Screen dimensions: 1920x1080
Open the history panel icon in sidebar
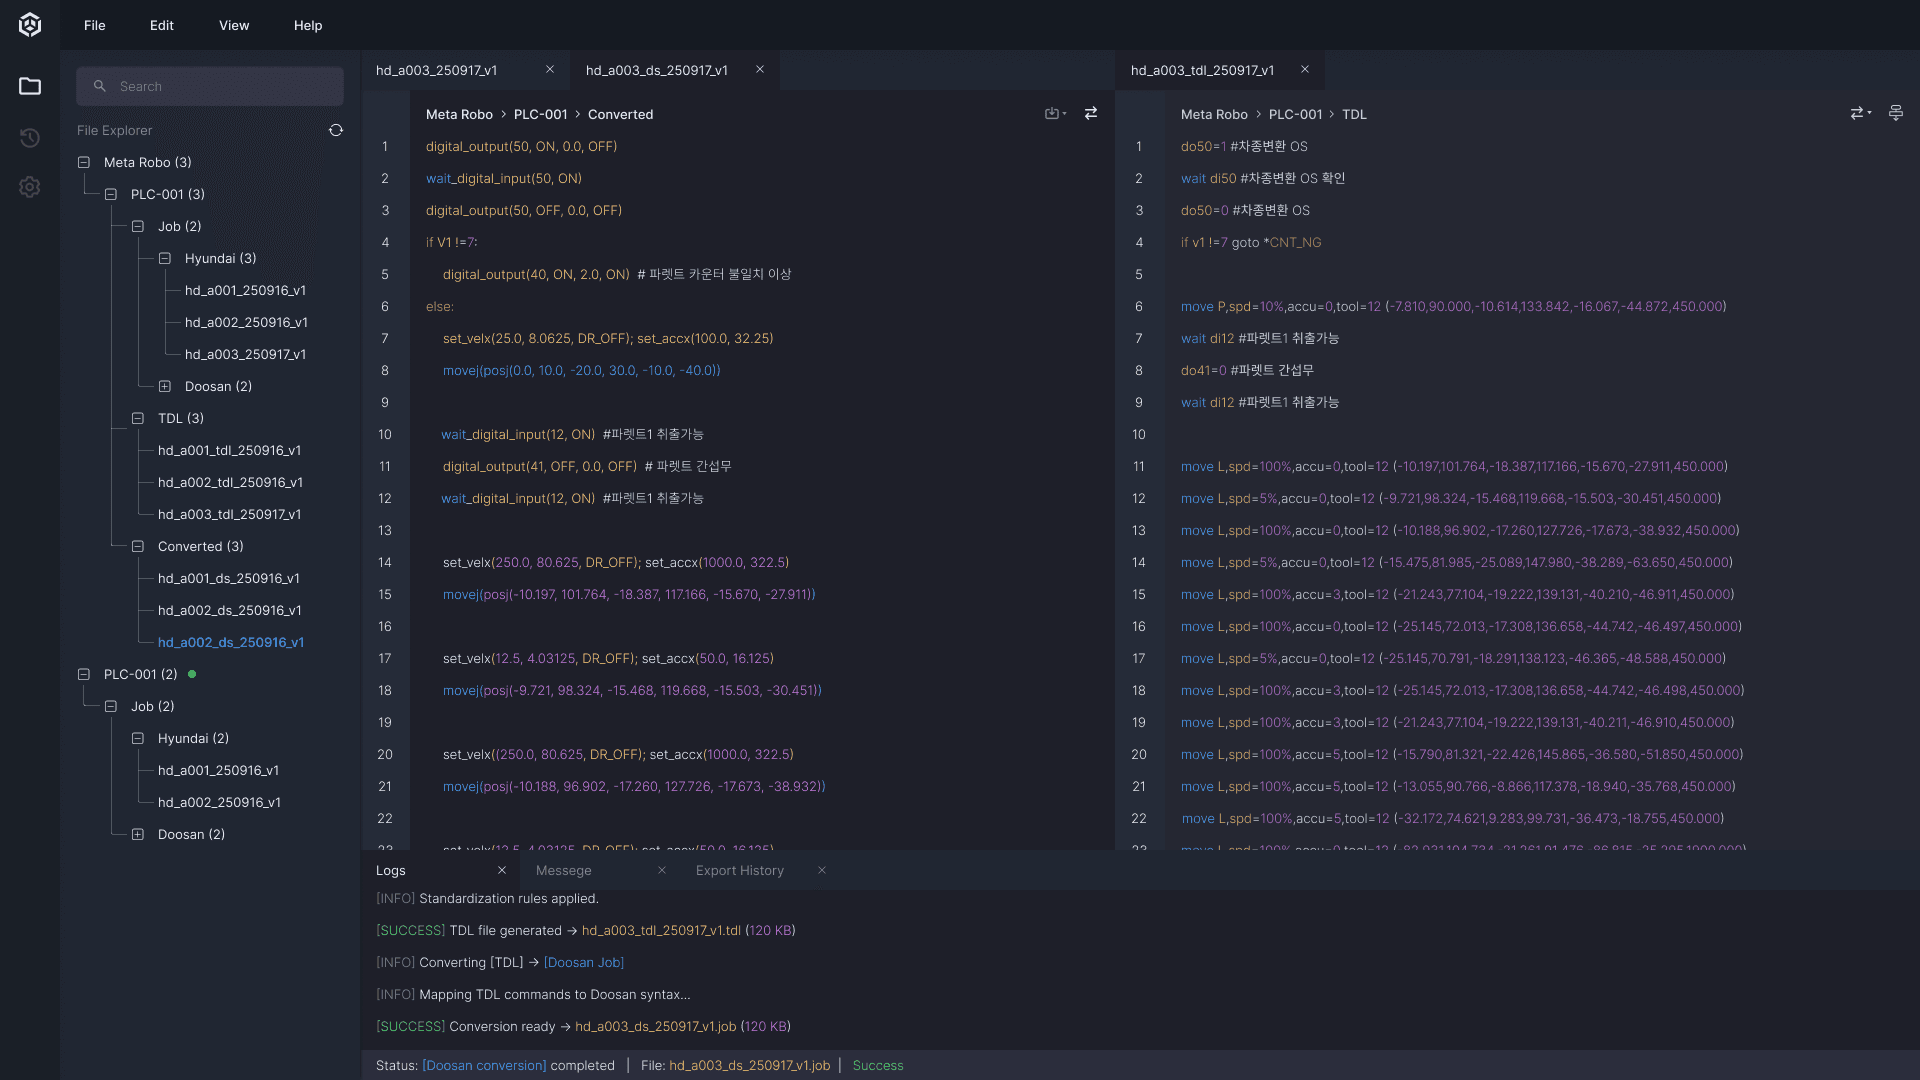30,137
